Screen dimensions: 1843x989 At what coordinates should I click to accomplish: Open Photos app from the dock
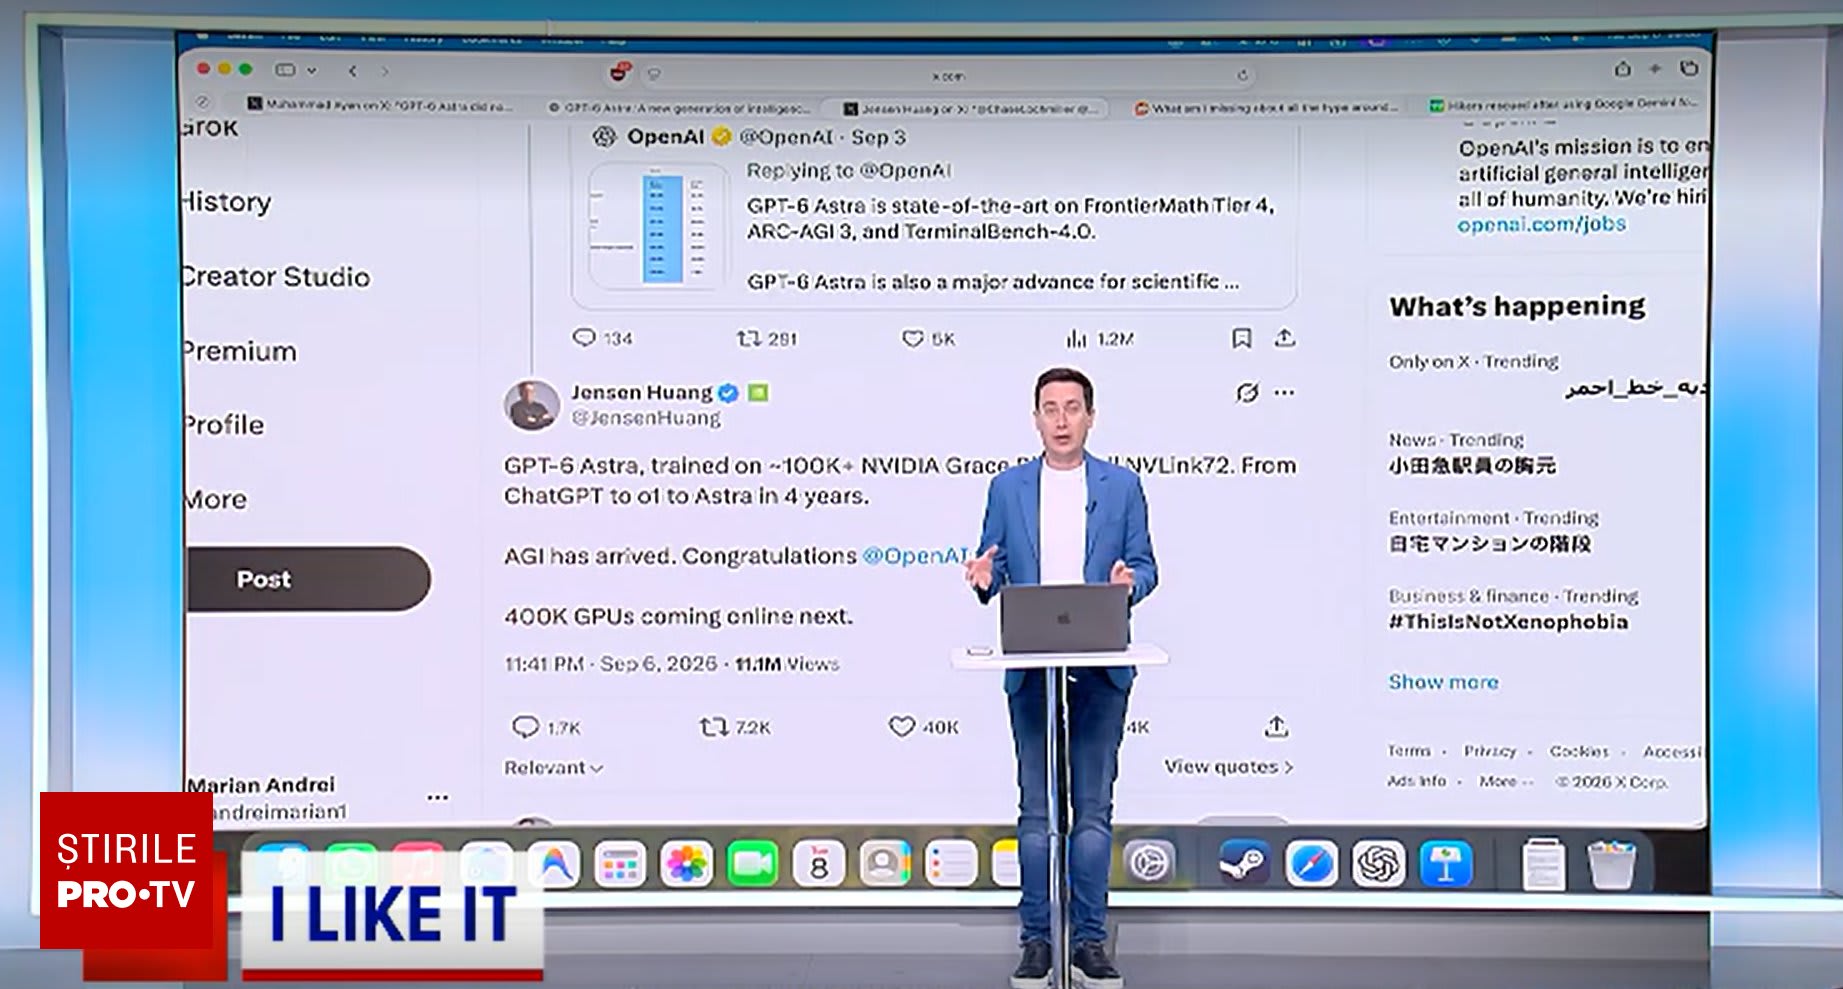point(686,863)
